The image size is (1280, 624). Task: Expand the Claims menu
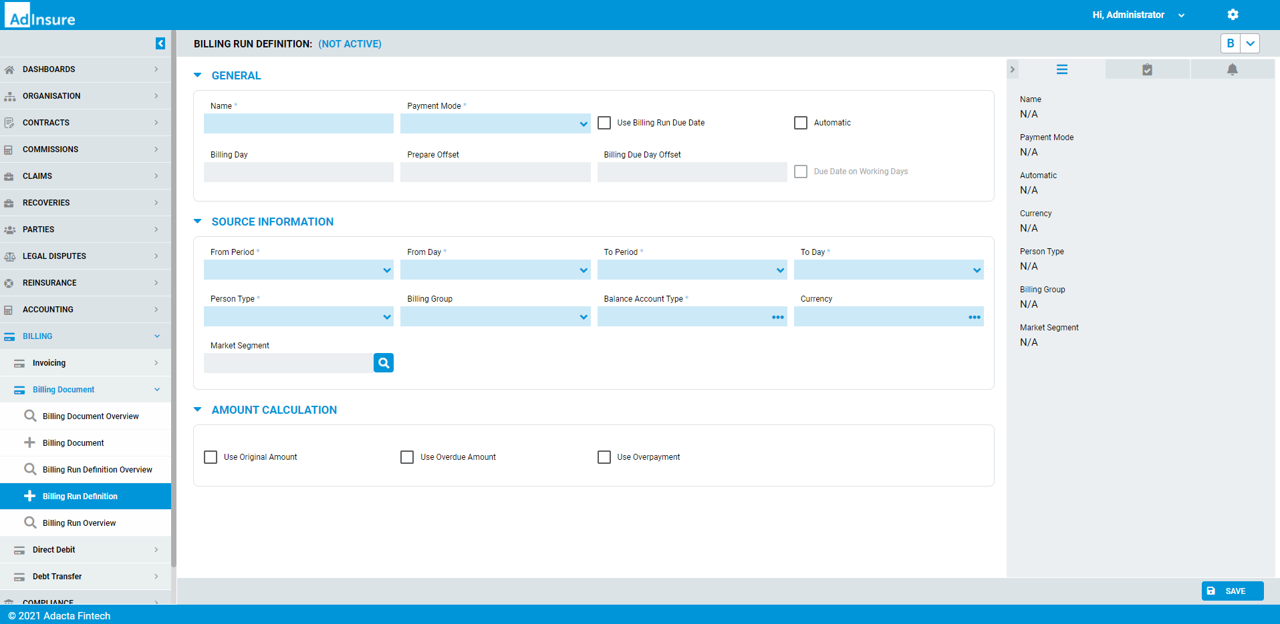click(85, 176)
